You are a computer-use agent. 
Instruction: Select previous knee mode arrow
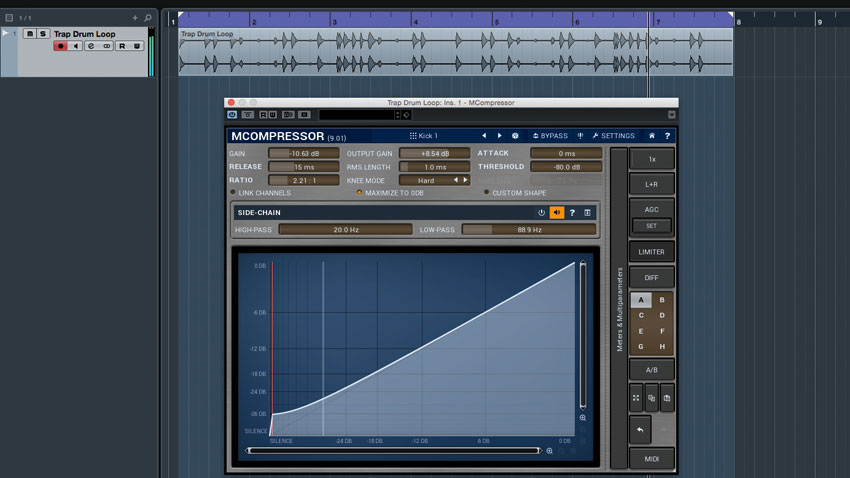click(x=456, y=180)
